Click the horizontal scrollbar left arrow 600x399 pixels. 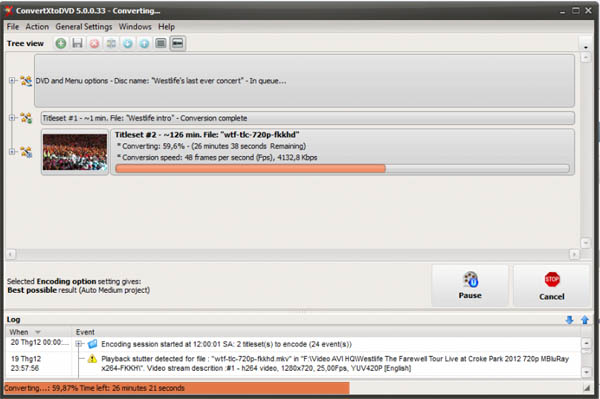click(11, 254)
